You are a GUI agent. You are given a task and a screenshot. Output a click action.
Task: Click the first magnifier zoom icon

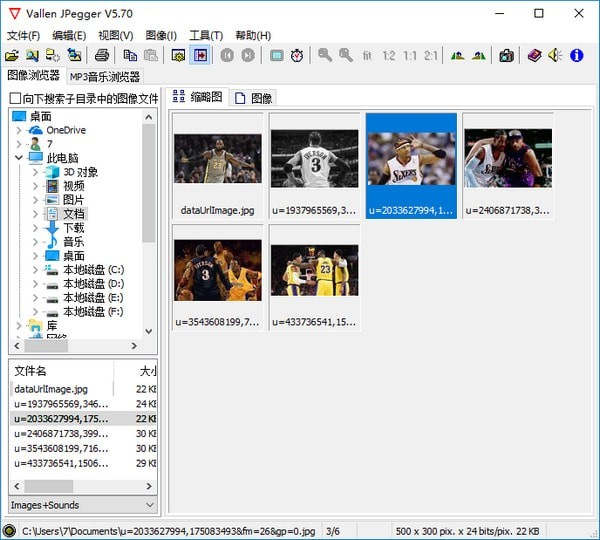(x=325, y=56)
